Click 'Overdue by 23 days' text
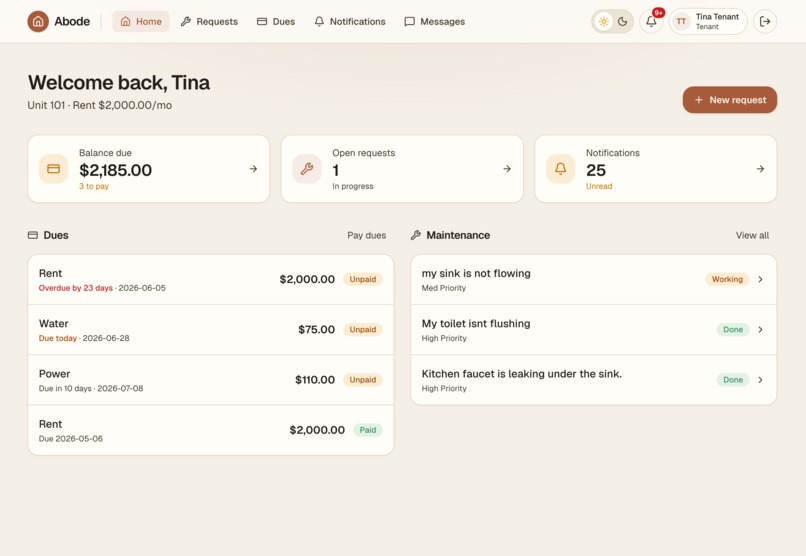The image size is (806, 556). pyautogui.click(x=76, y=288)
